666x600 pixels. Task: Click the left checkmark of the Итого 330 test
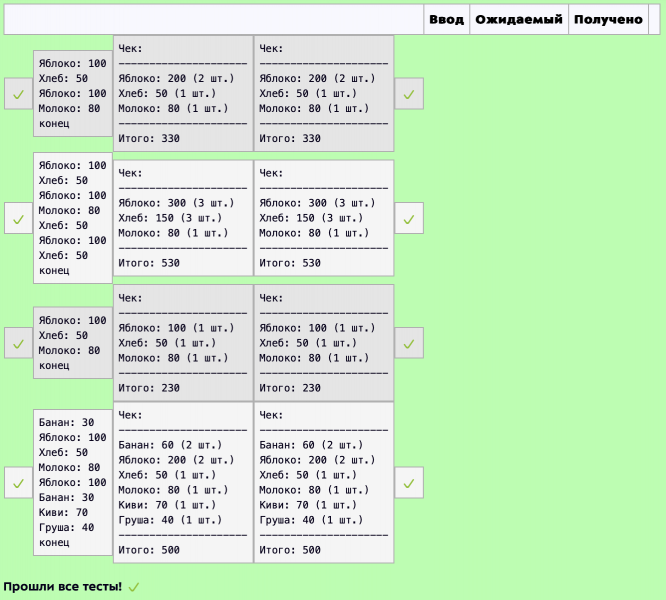tap(18, 94)
